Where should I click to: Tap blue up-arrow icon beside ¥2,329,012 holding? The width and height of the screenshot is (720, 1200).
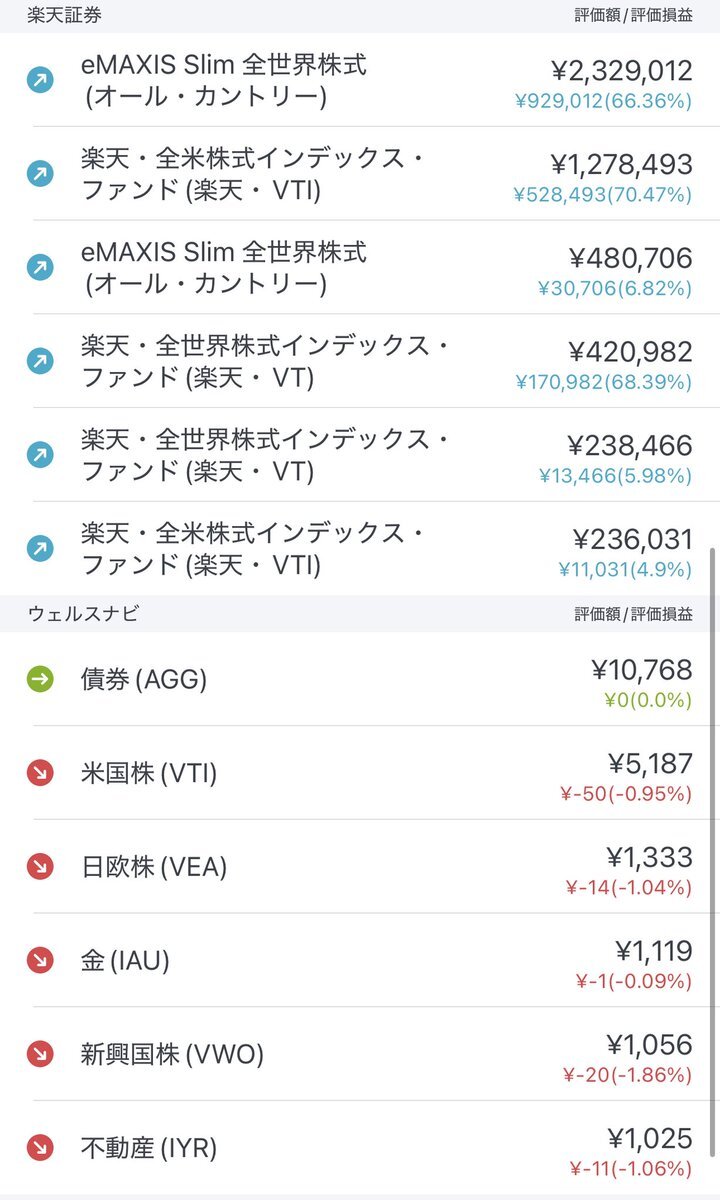[40, 80]
